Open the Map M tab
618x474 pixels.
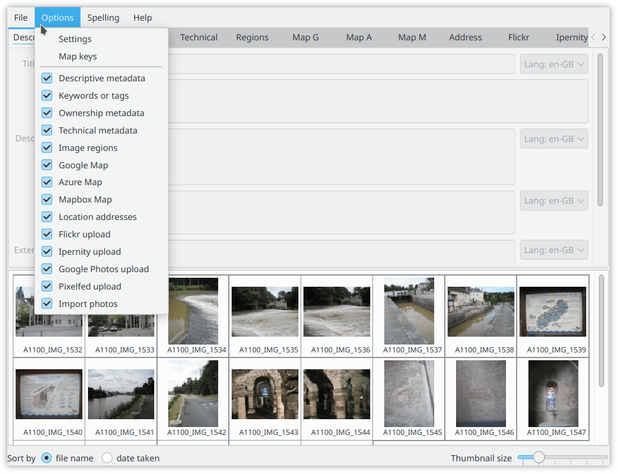tap(412, 37)
